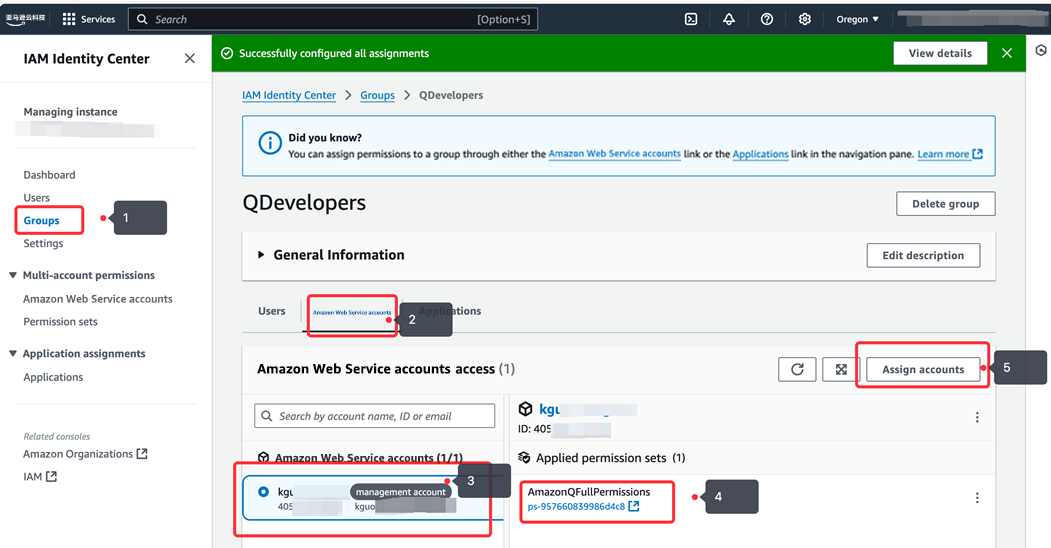Open the help question mark icon
1051x548 pixels.
click(767, 19)
